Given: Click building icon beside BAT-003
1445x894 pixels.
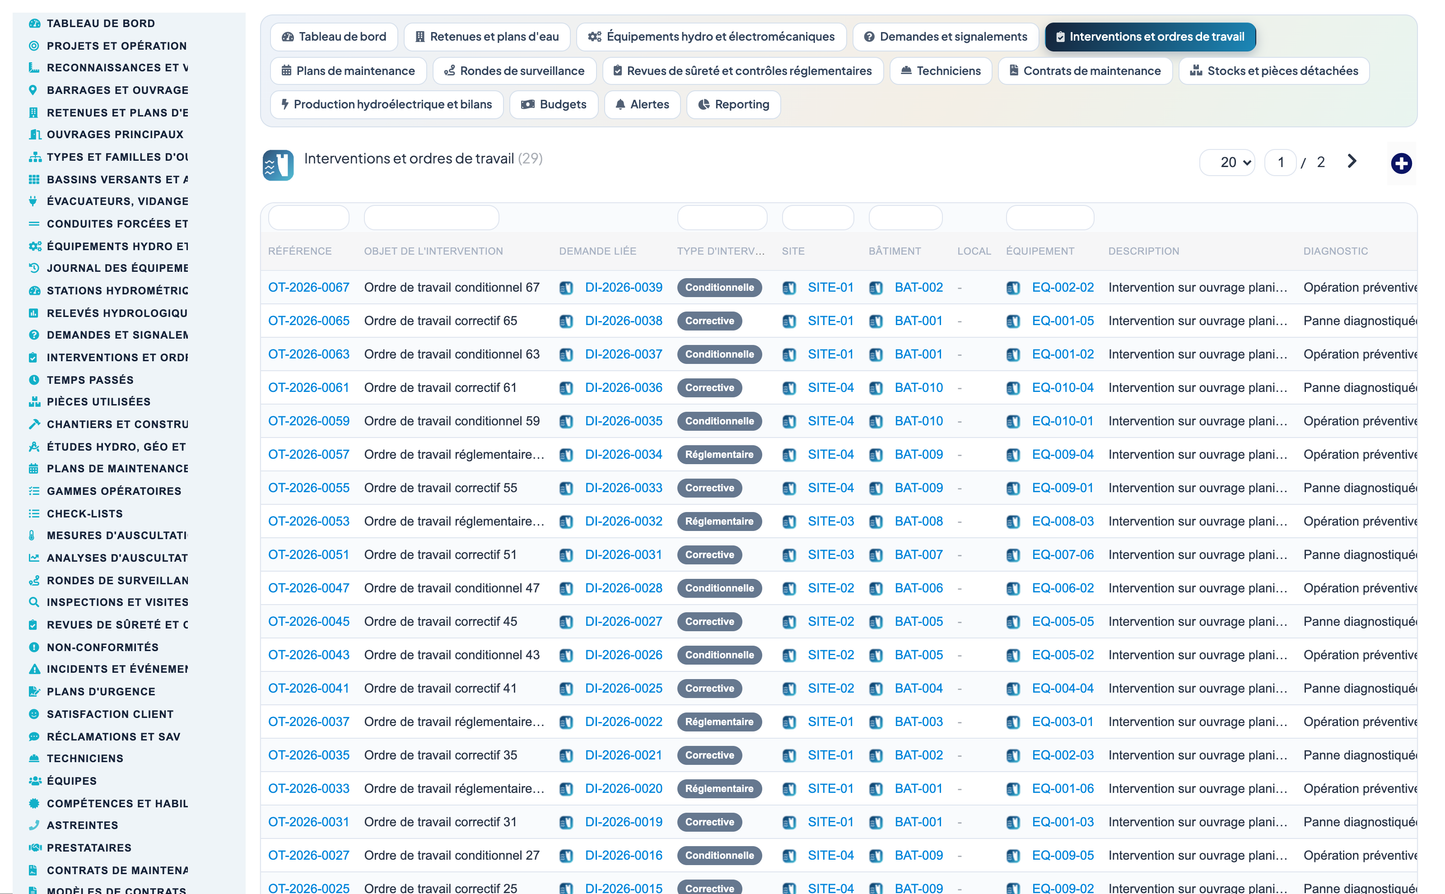Looking at the screenshot, I should [x=876, y=722].
